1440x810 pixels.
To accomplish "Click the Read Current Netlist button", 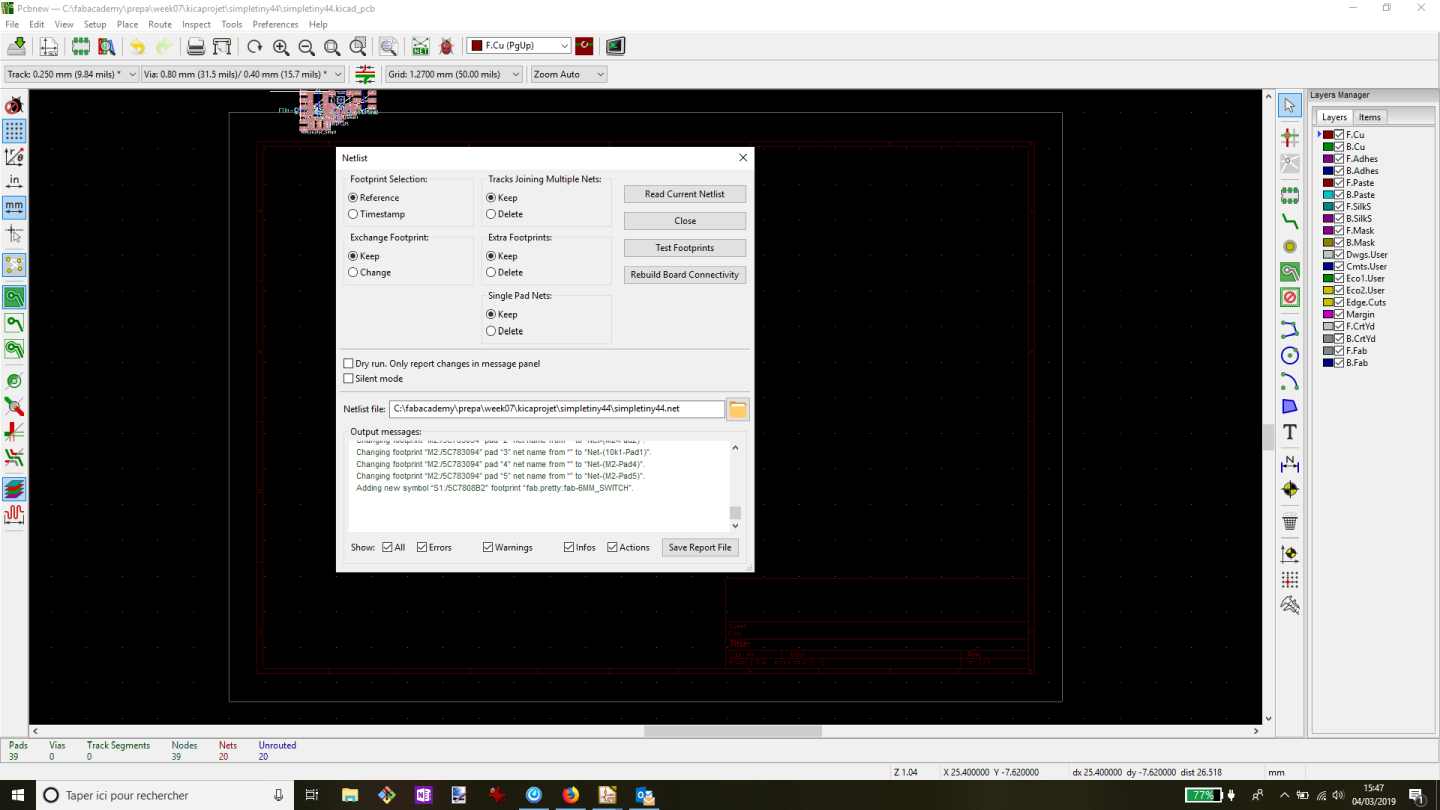I will [685, 194].
